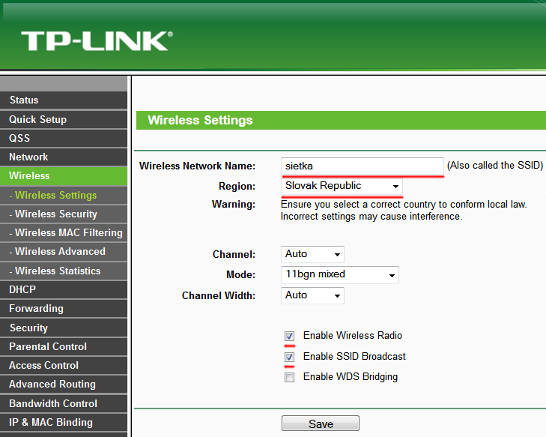
Task: Click the Save button
Action: pyautogui.click(x=320, y=423)
